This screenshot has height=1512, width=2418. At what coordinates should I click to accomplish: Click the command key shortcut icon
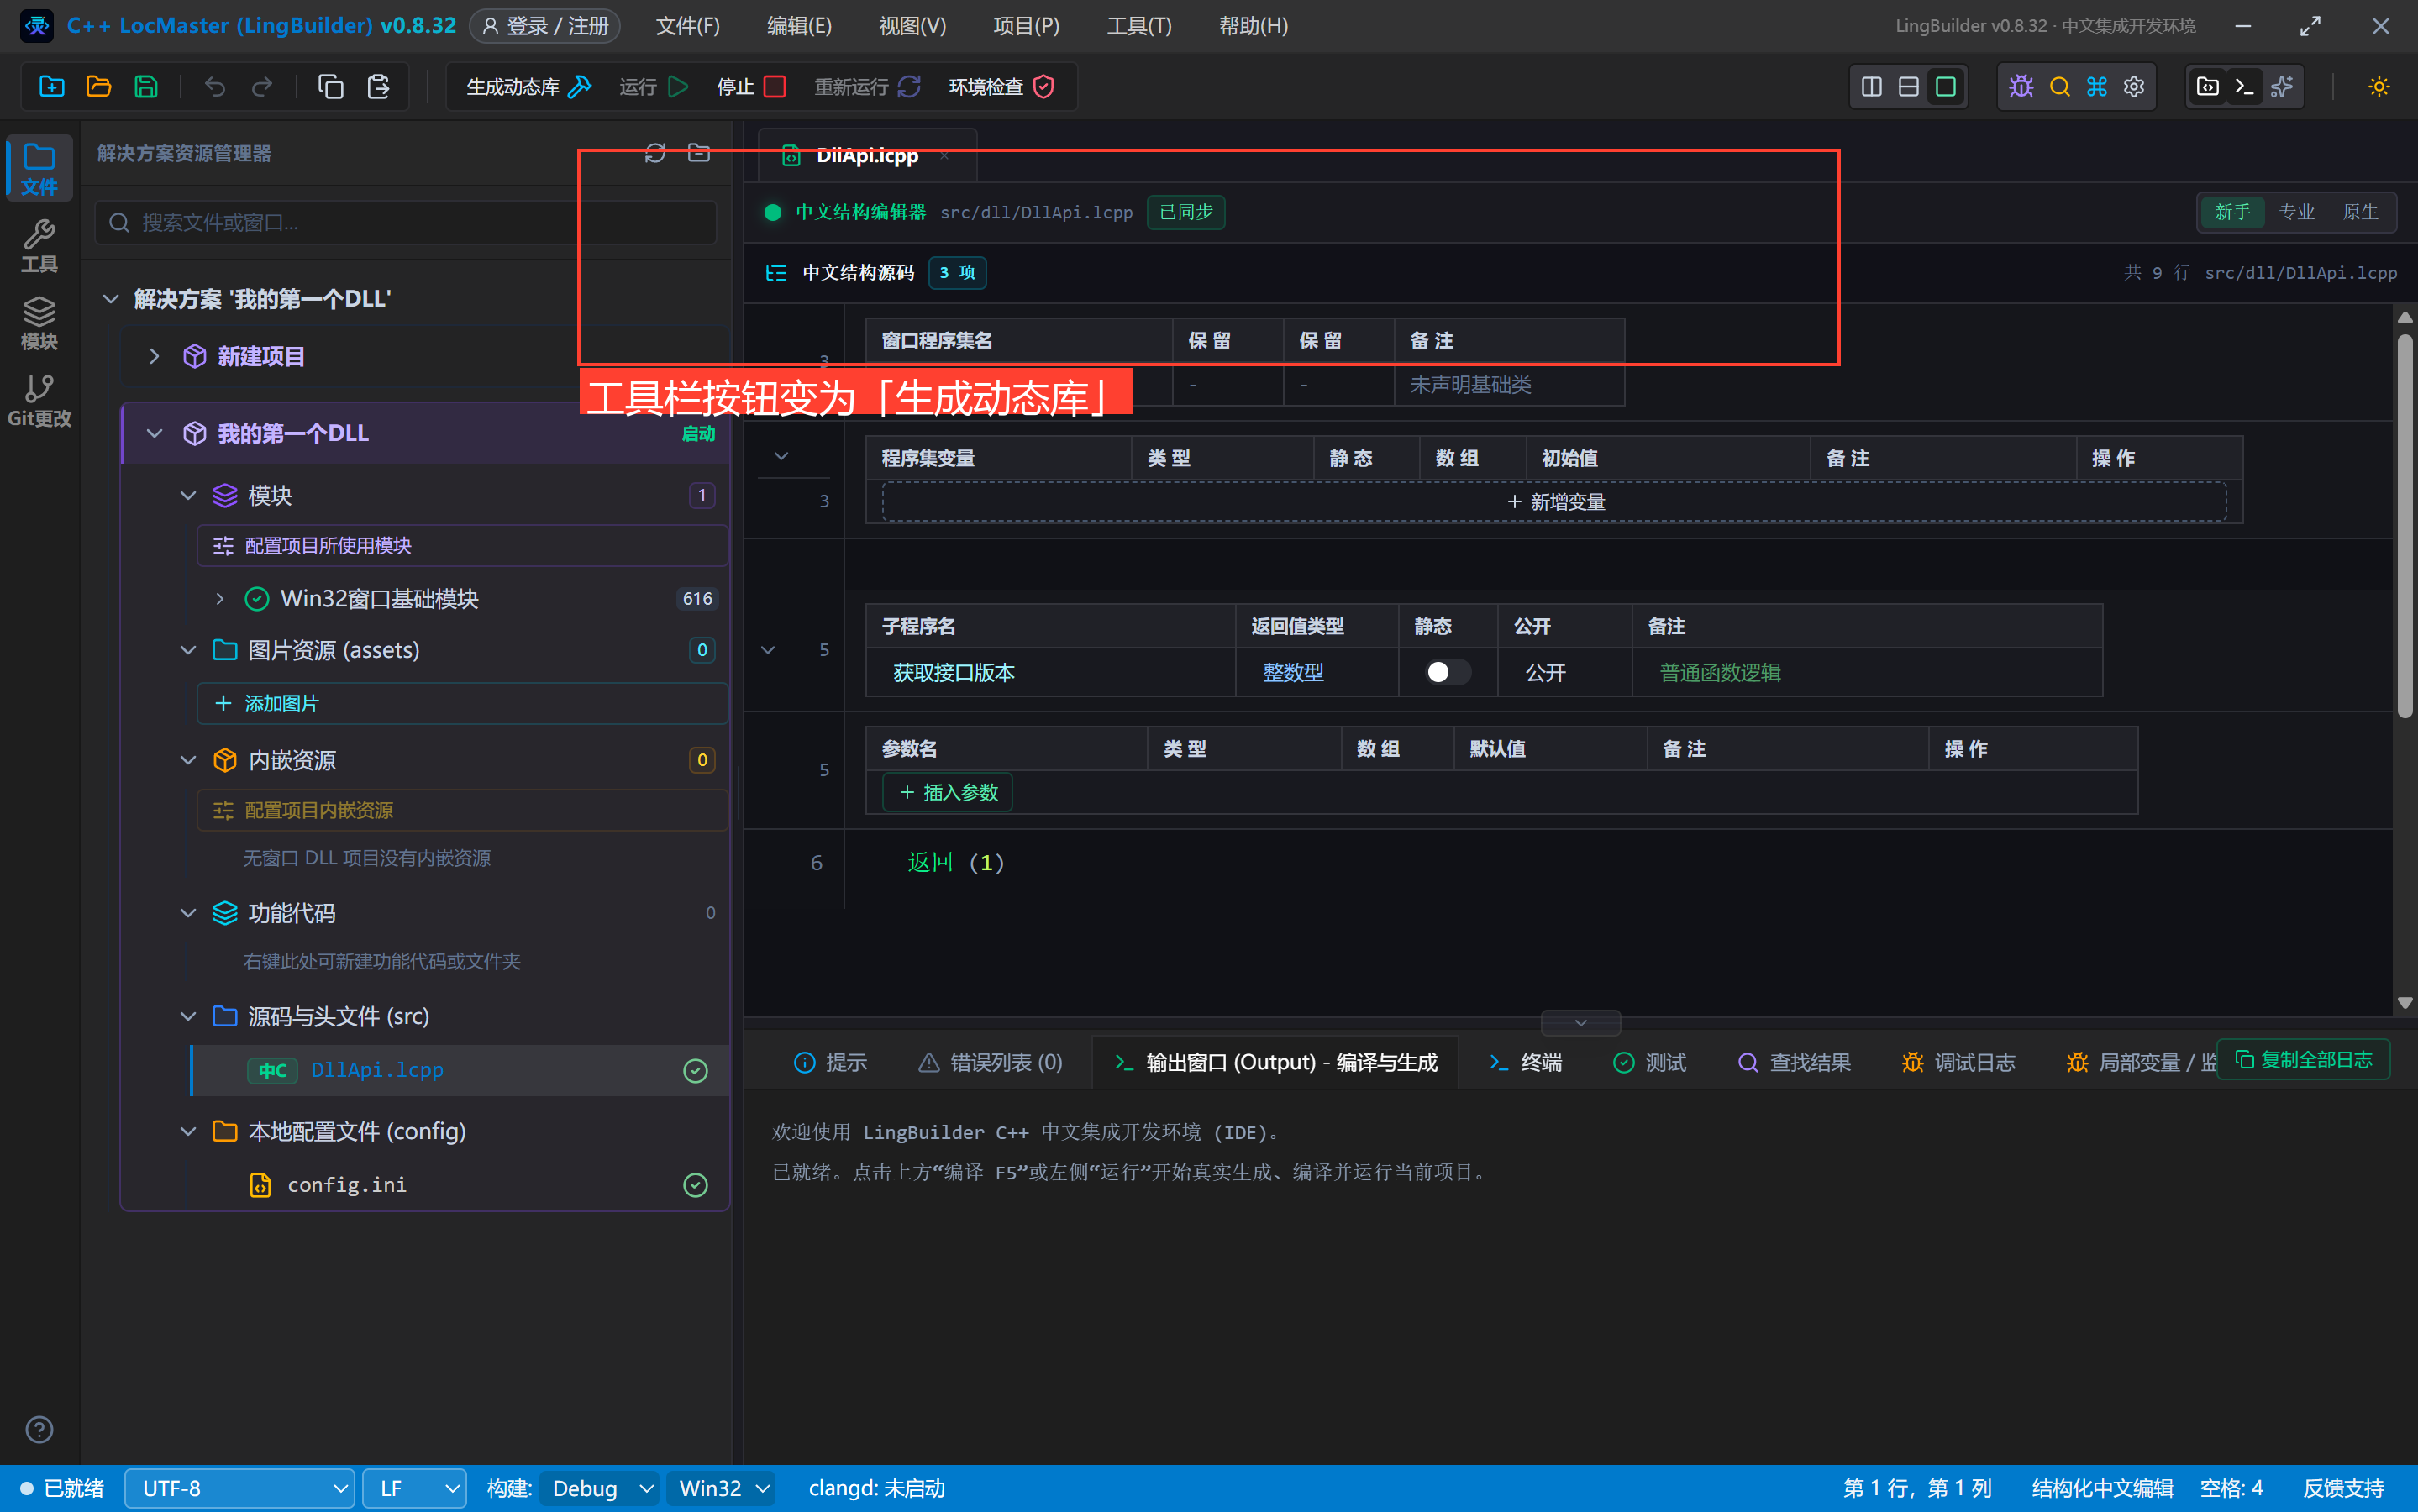click(x=2097, y=87)
